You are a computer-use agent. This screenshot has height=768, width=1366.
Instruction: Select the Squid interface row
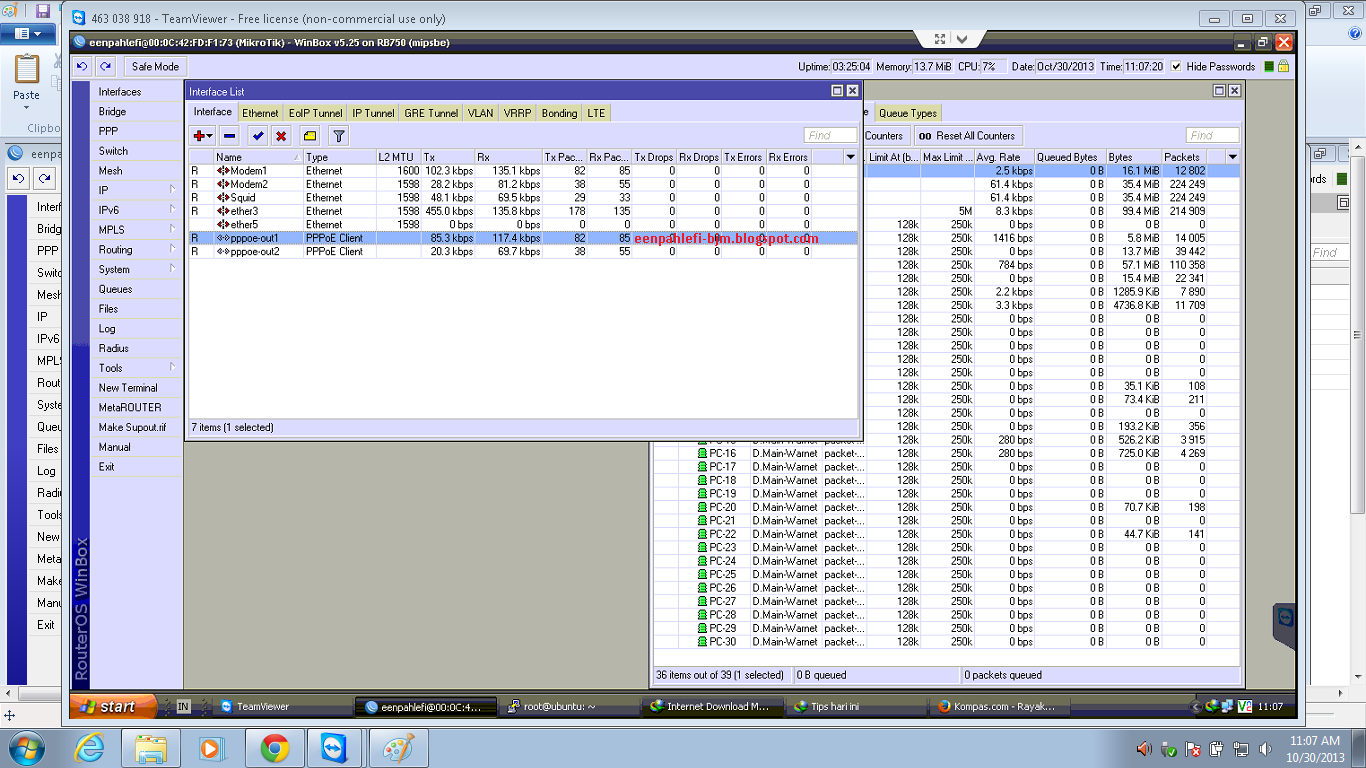[523, 198]
